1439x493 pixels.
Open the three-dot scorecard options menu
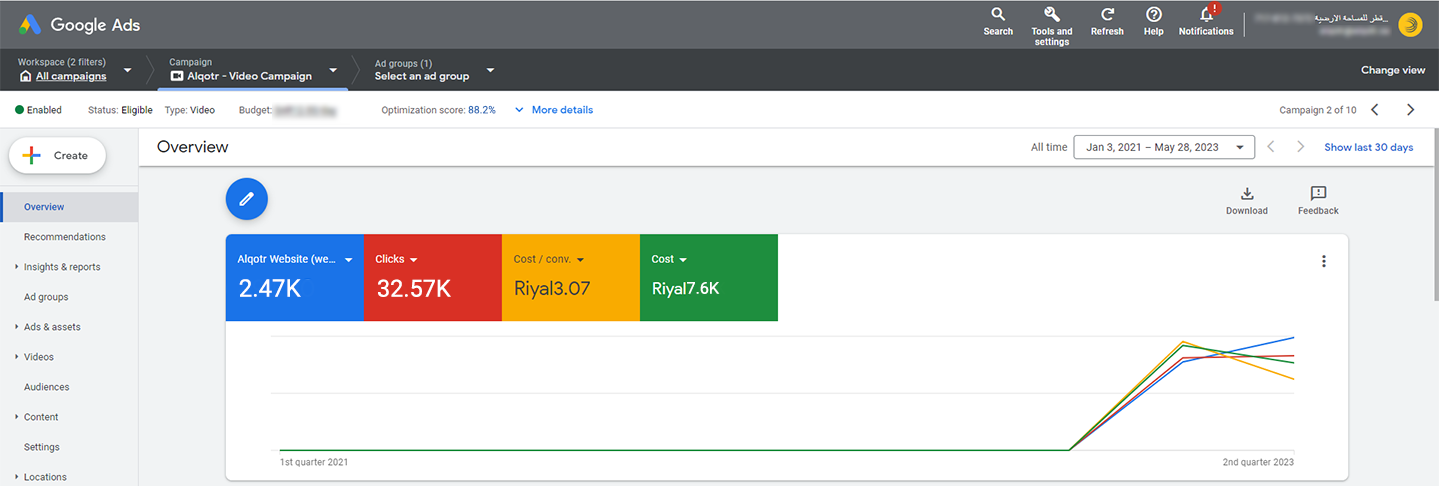[x=1323, y=262]
